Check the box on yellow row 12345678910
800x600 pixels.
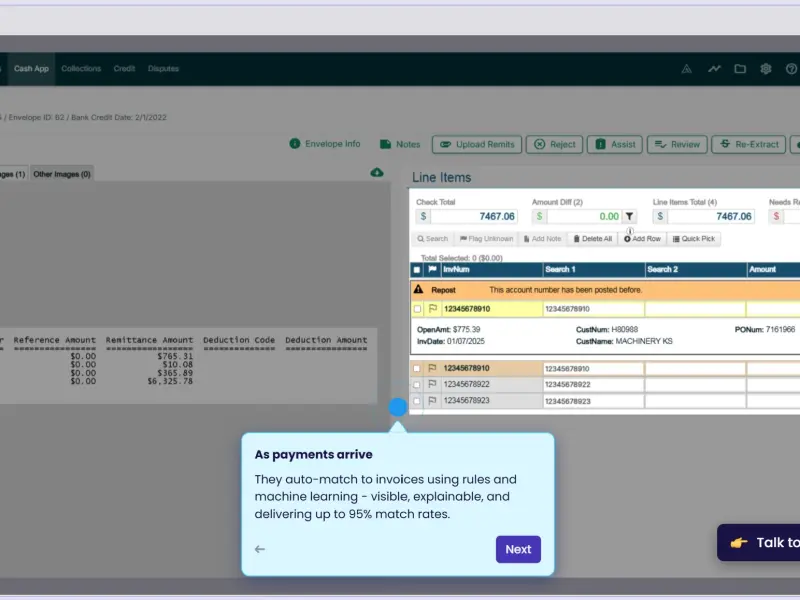pyautogui.click(x=417, y=309)
